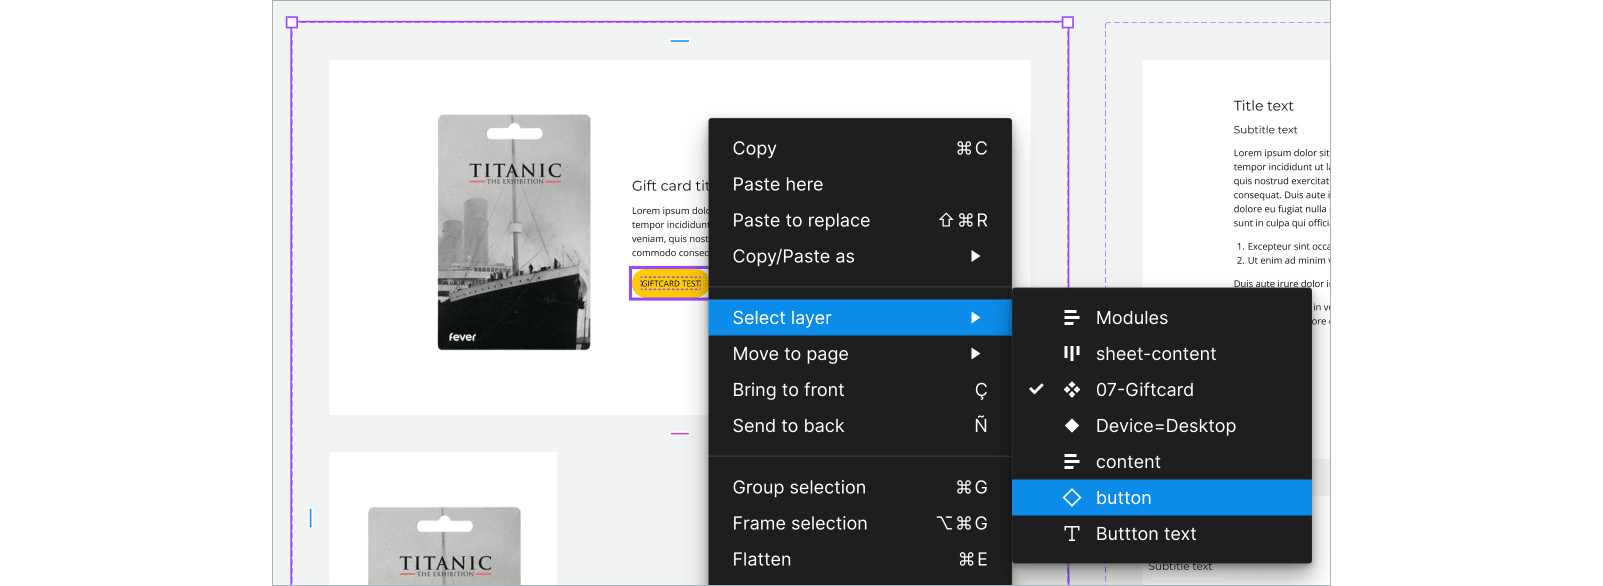Viewport: 1603px width, 586px height.
Task: Click the yellow GIFTCARD TEST button on canvas
Action: [x=670, y=283]
